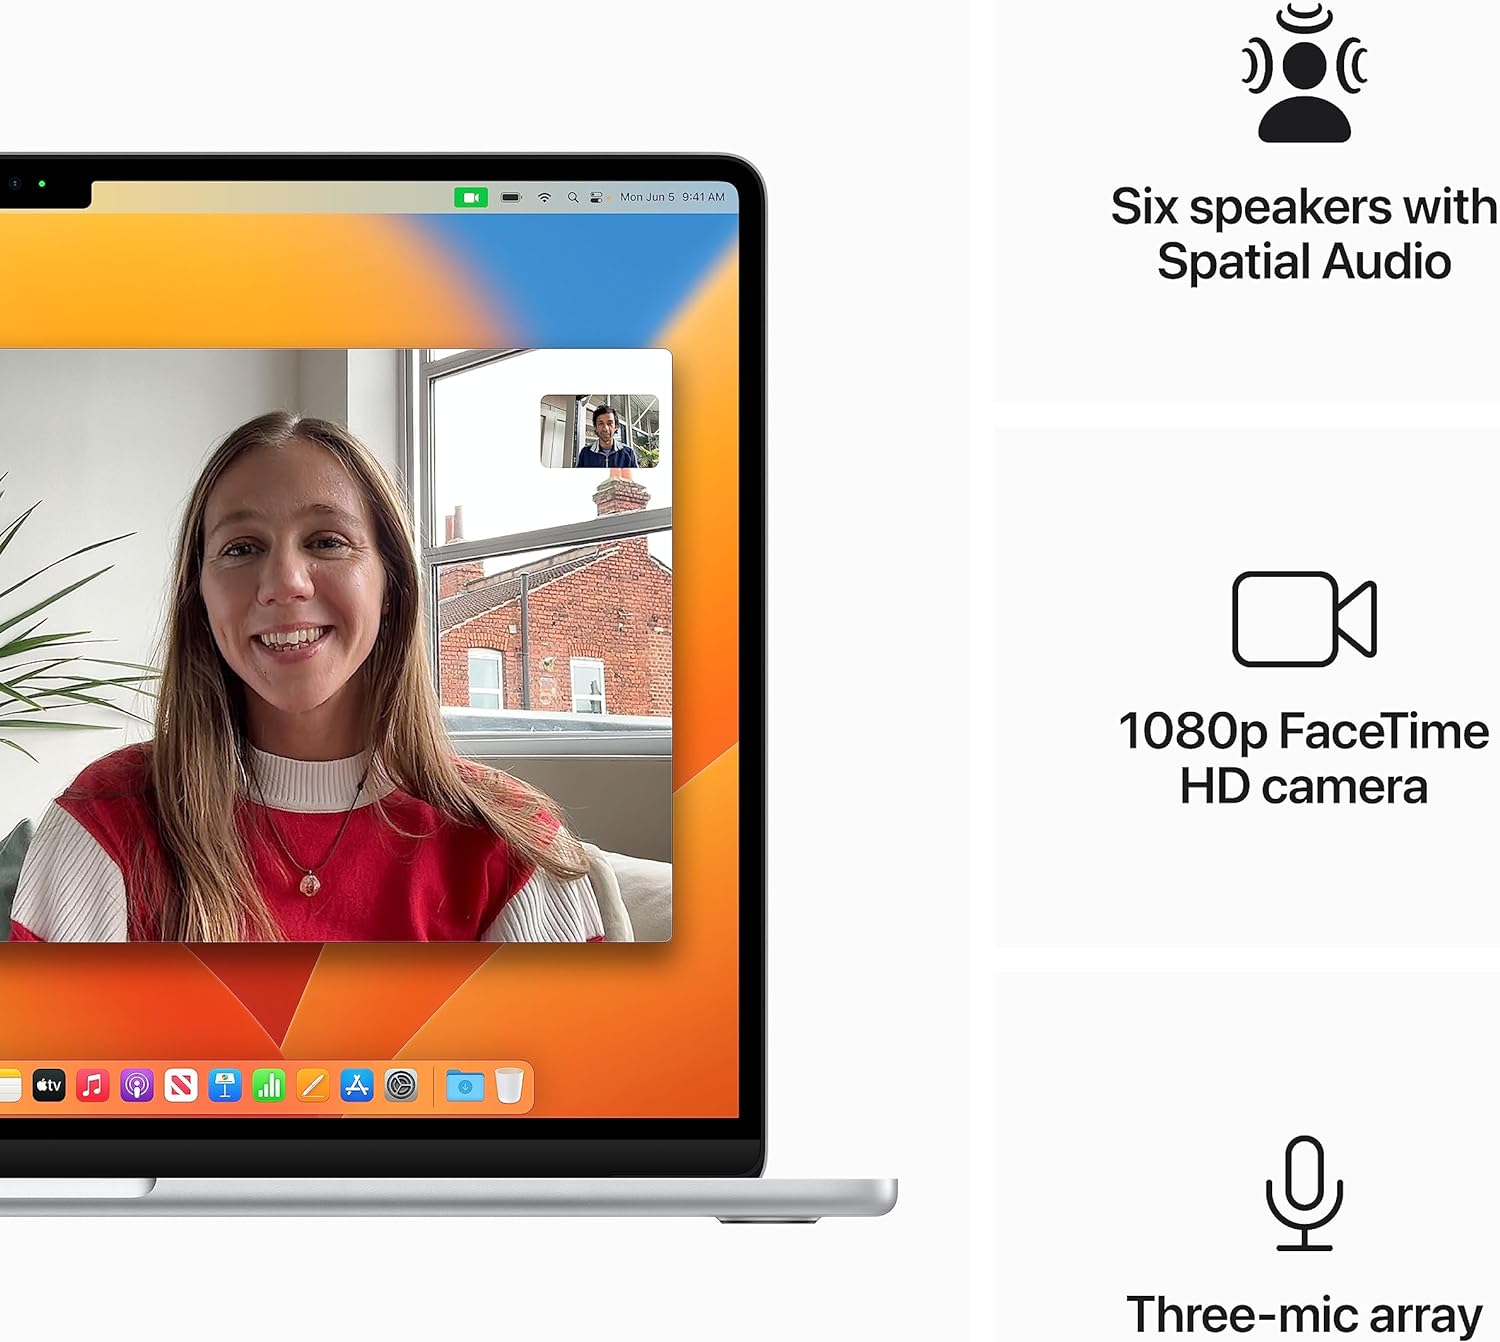This screenshot has height=1342, width=1500.
Task: Open the Numbers app icon
Action: point(269,1085)
